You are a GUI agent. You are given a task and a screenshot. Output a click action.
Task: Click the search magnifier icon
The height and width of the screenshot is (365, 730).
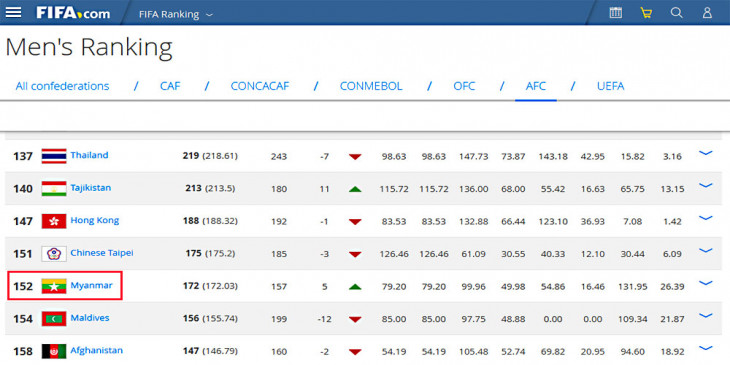676,13
